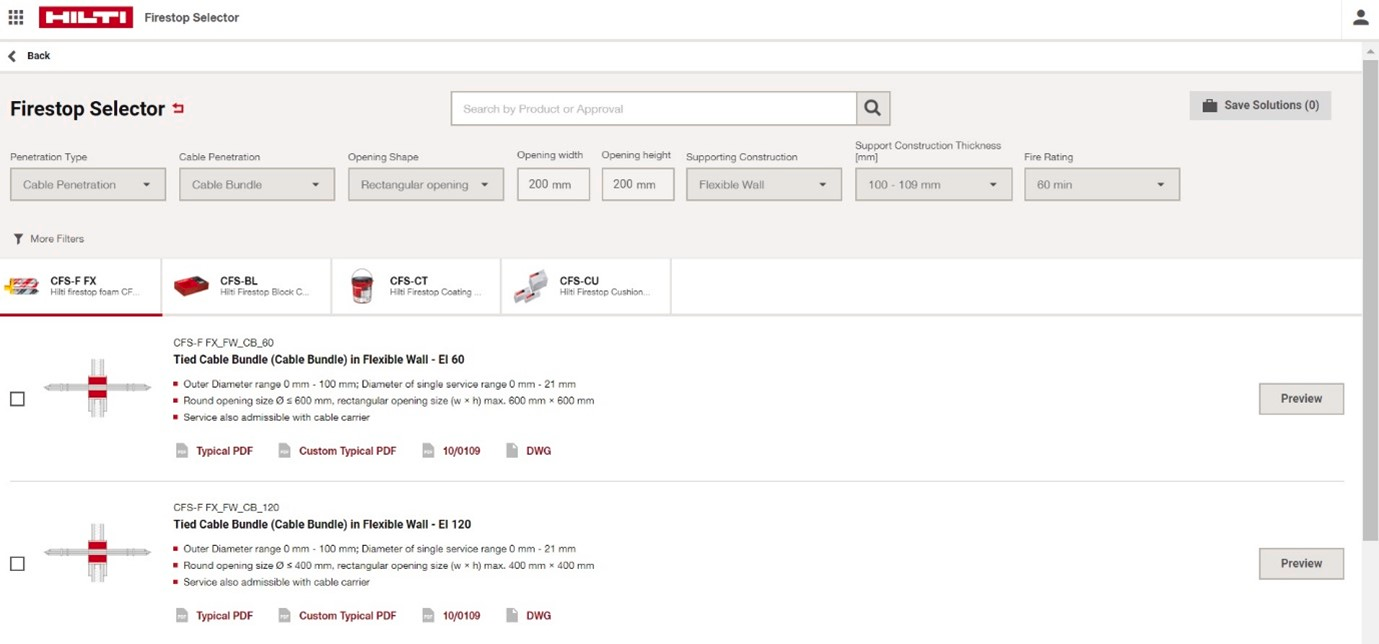Click the briefcase icon in Save Solutions

(1209, 105)
